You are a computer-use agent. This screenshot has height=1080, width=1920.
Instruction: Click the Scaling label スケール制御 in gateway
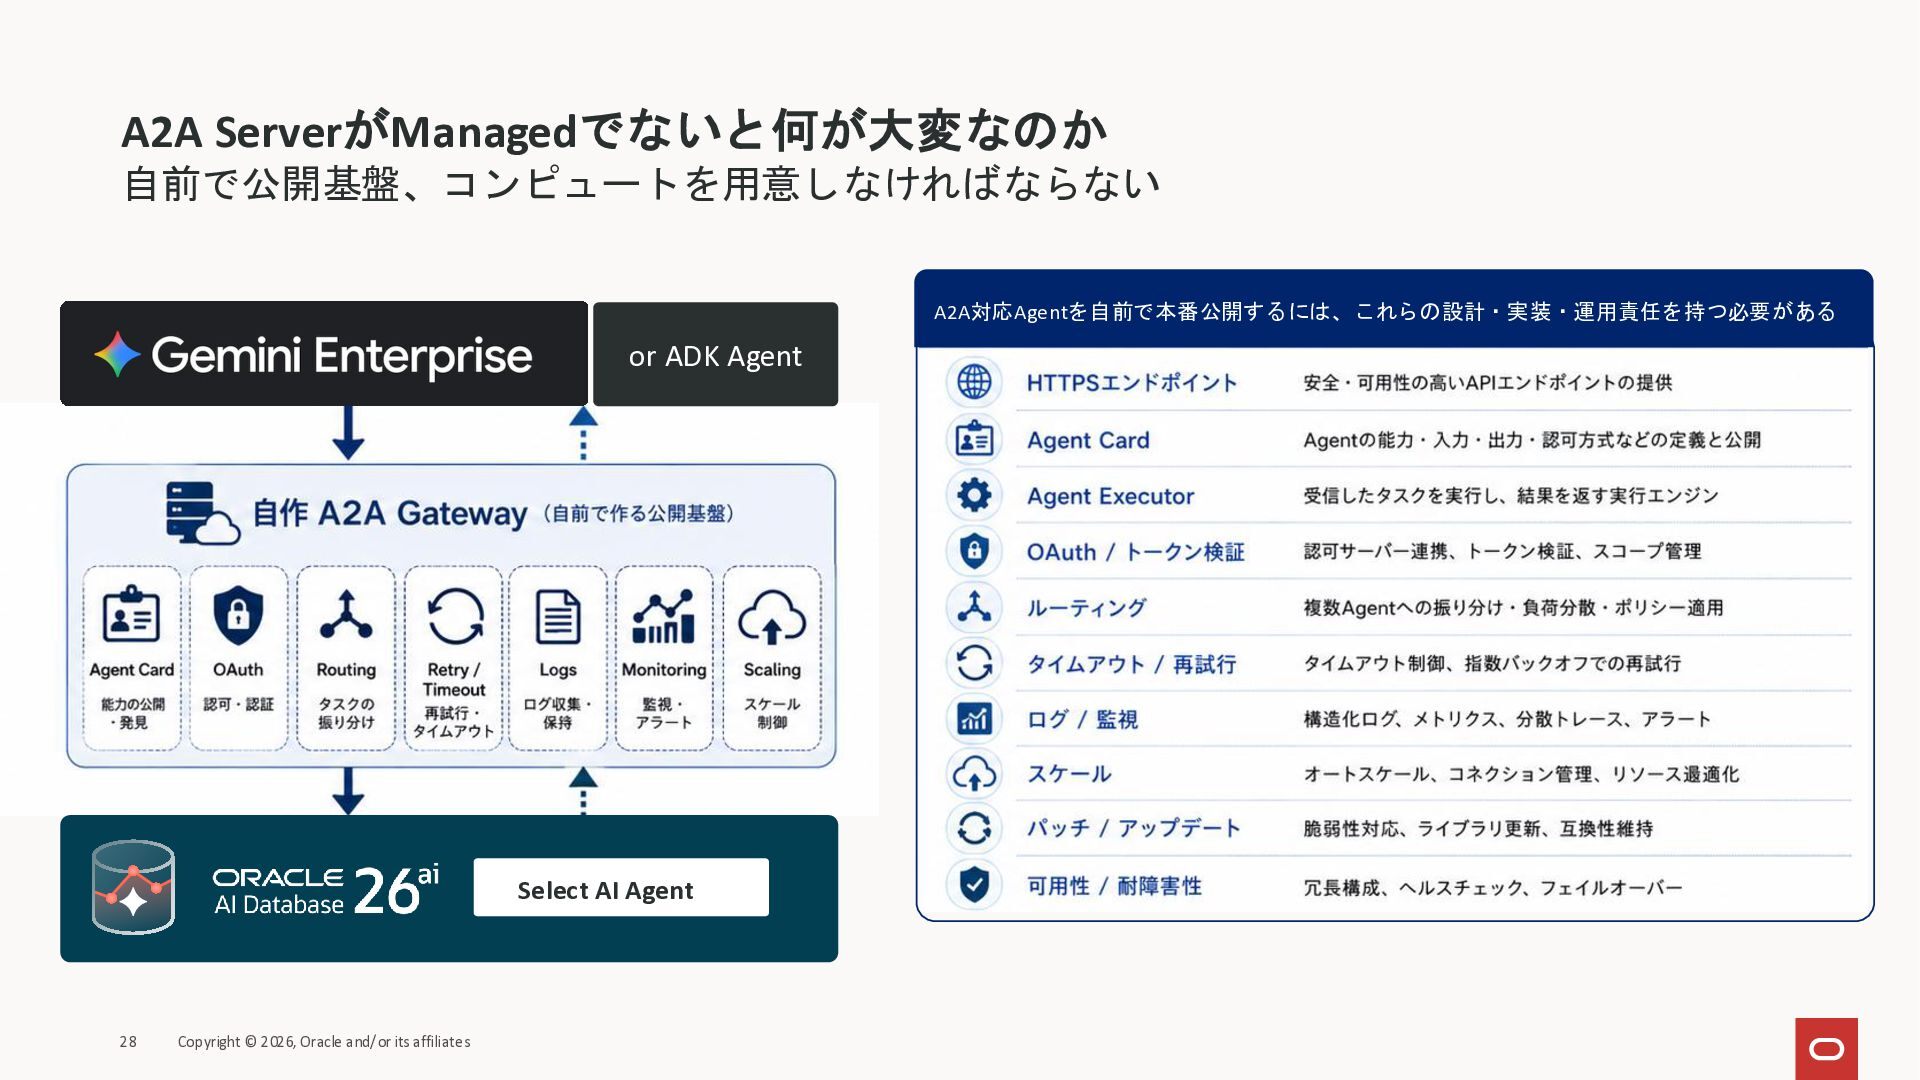pos(772,713)
